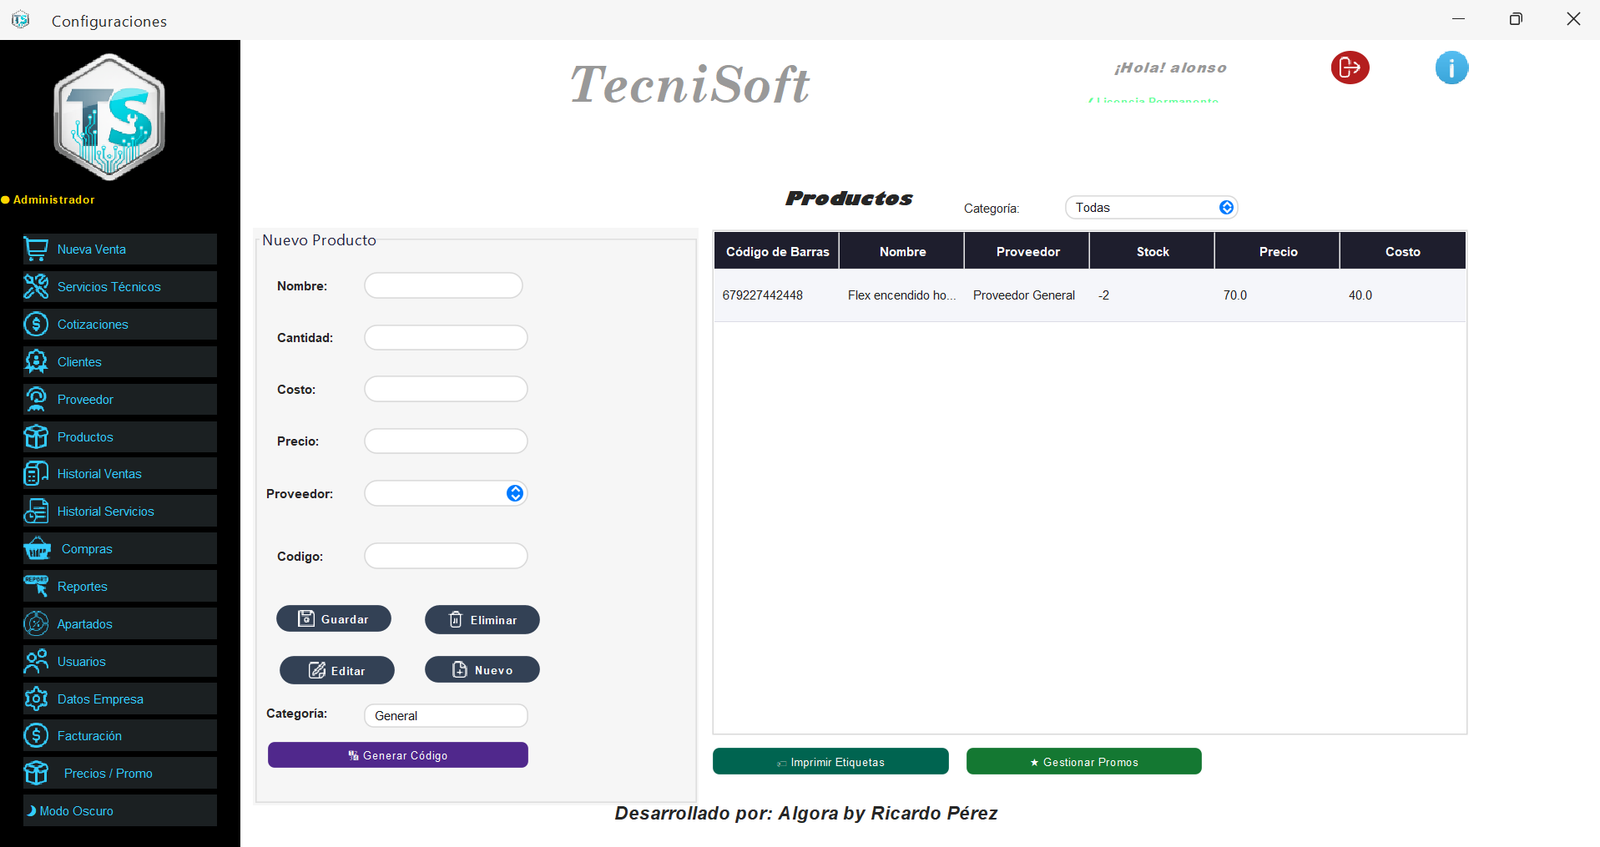
Task: Click the Apartados icon
Action: click(x=36, y=623)
